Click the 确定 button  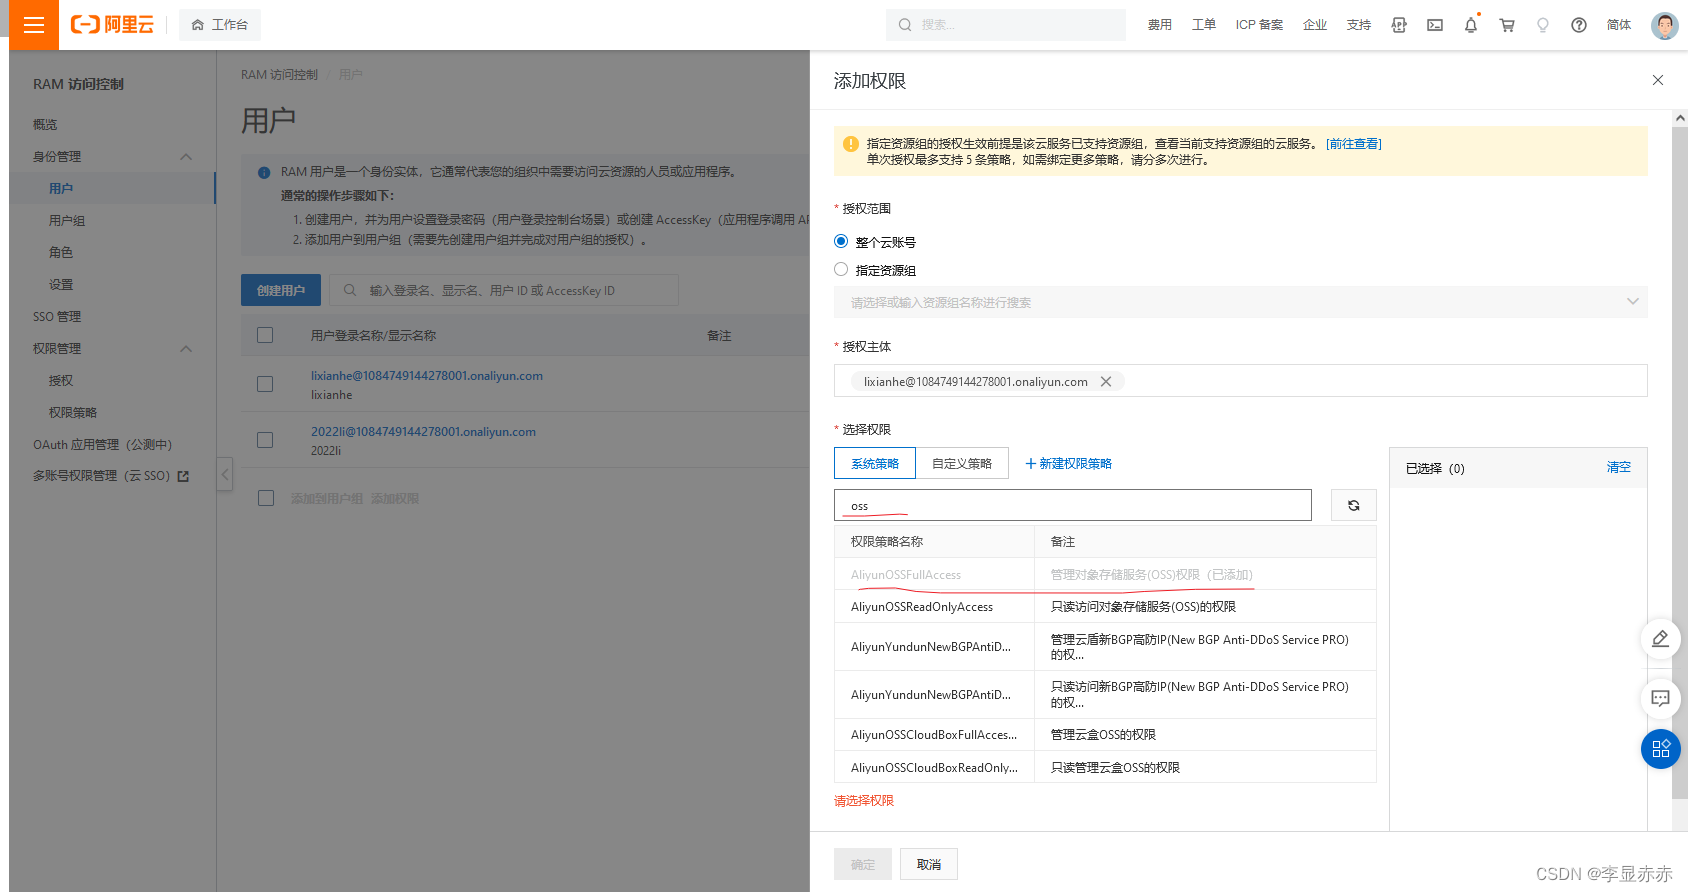863,864
